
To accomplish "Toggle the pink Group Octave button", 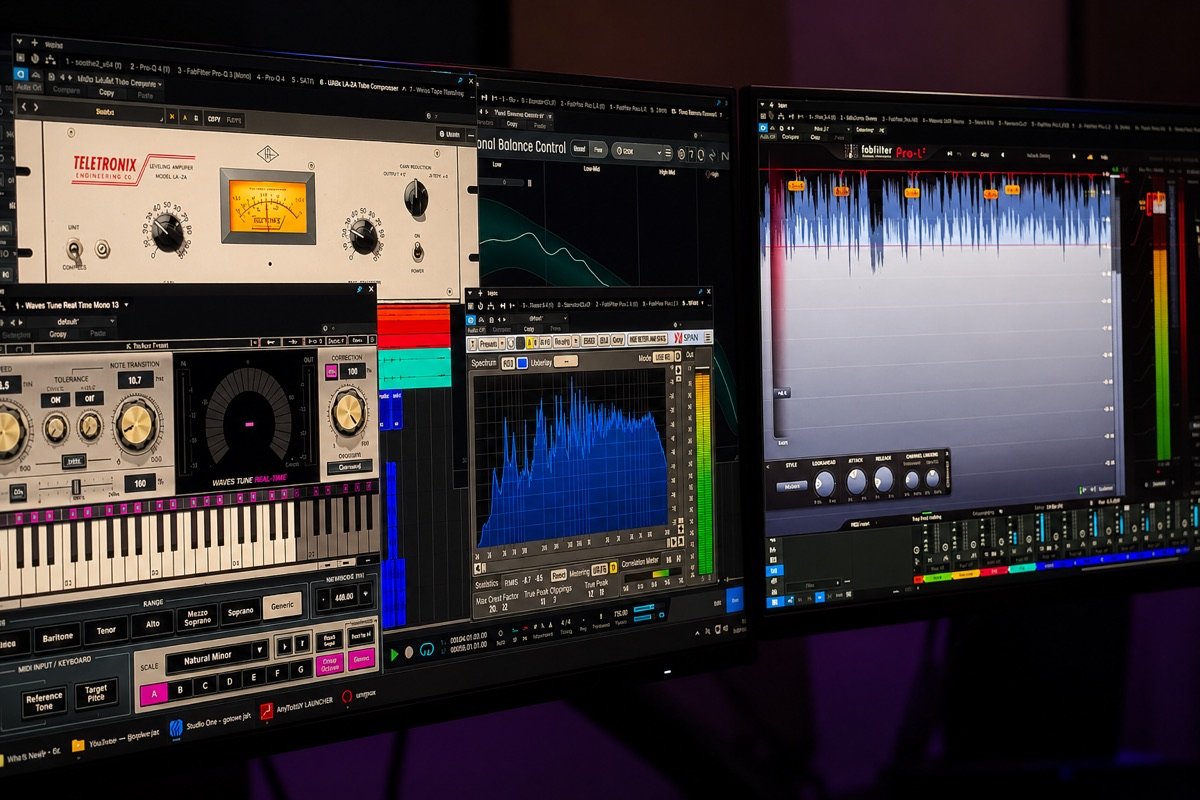I will coord(330,664).
